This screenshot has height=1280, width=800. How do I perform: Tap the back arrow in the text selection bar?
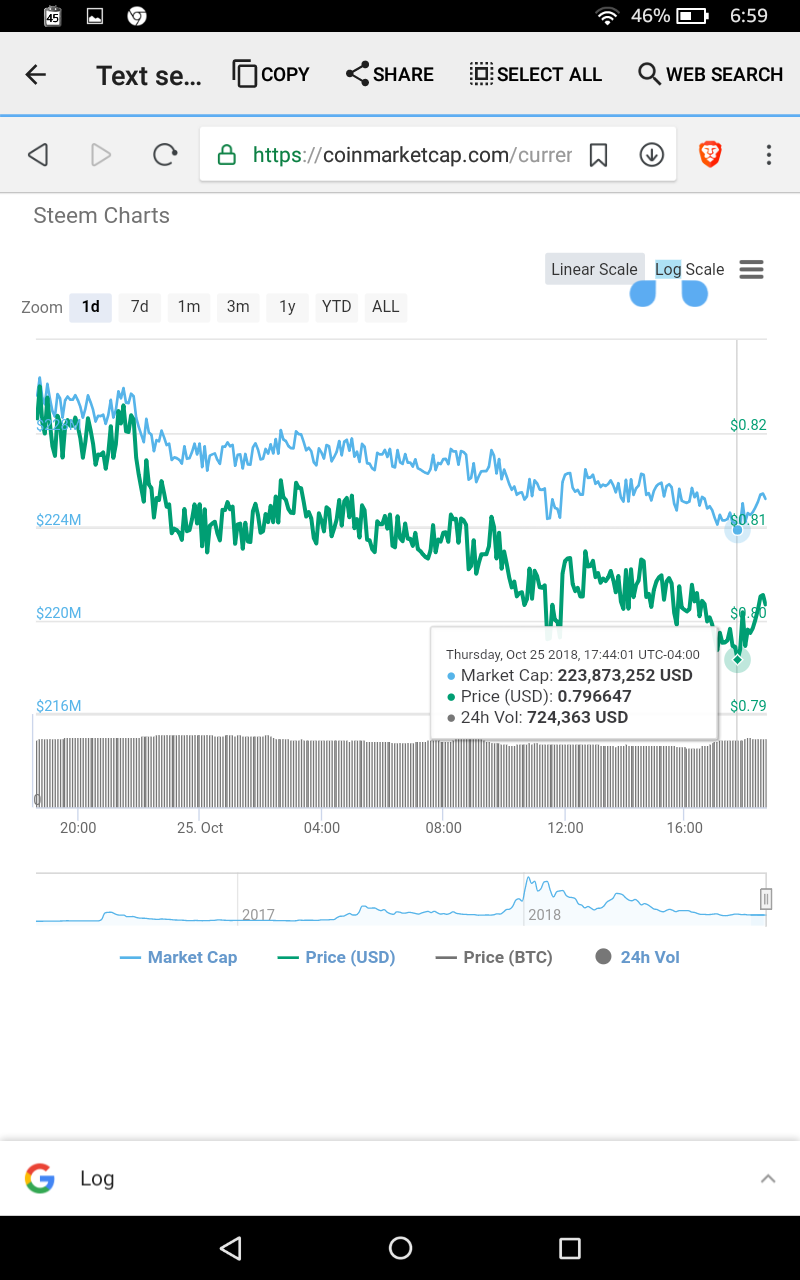(36, 75)
